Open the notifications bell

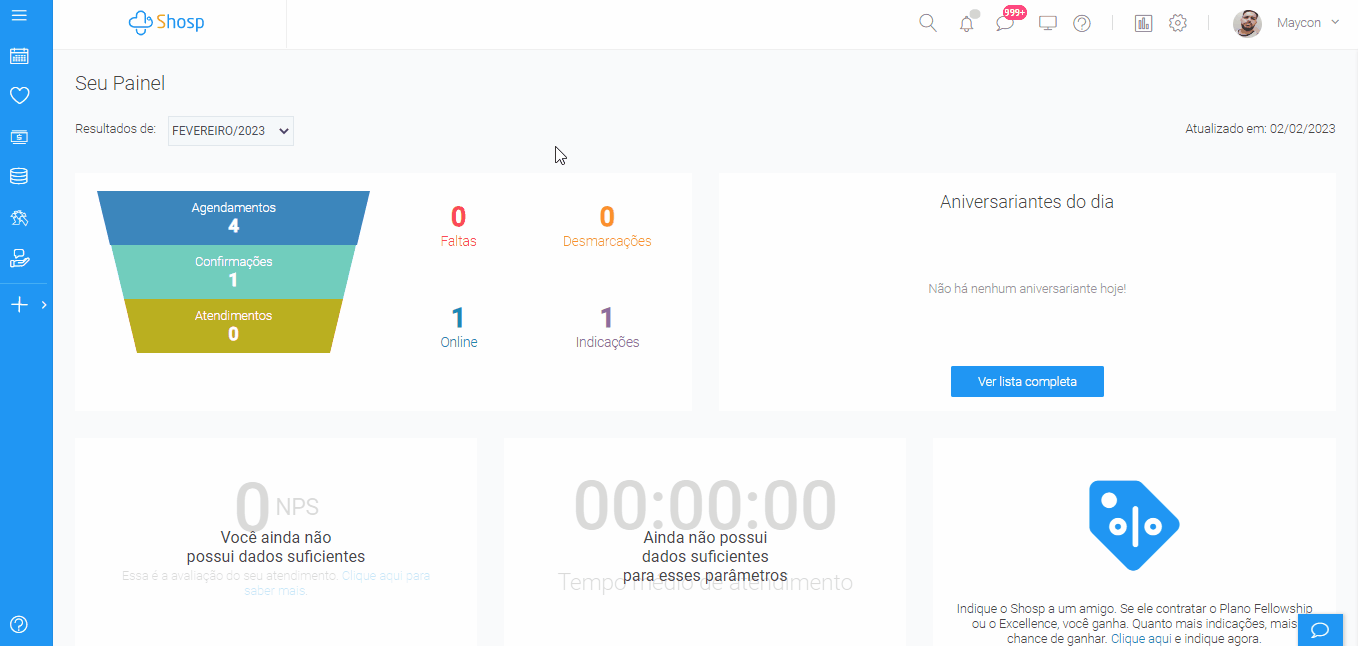[x=966, y=23]
